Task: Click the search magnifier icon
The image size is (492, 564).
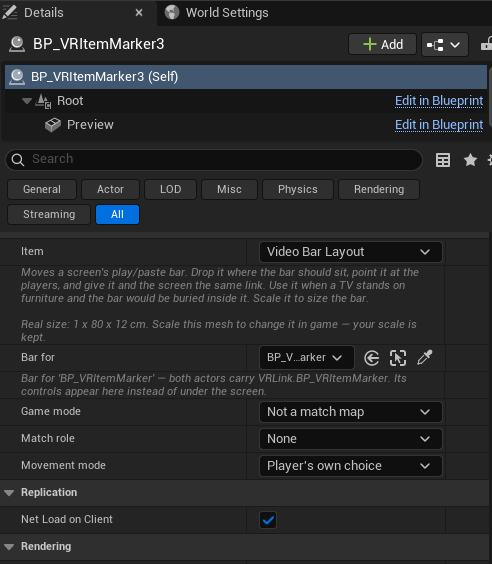Action: (18, 159)
